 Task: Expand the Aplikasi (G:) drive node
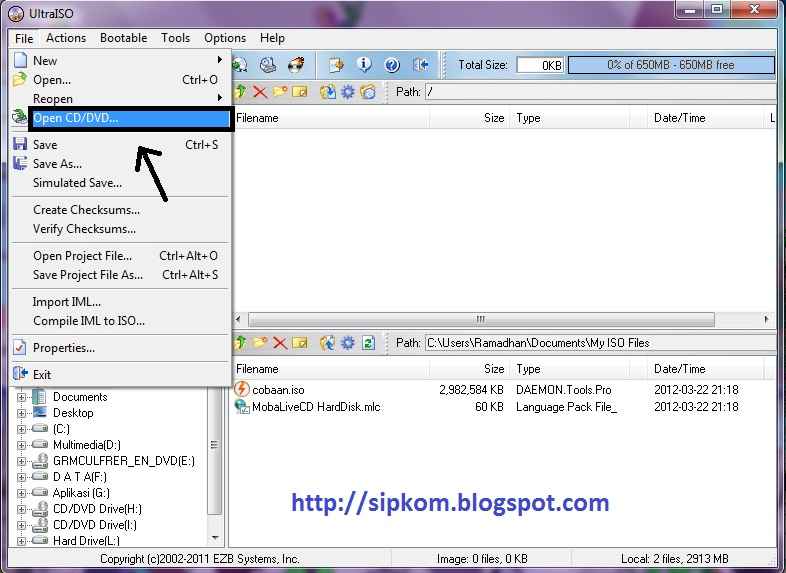(x=21, y=493)
